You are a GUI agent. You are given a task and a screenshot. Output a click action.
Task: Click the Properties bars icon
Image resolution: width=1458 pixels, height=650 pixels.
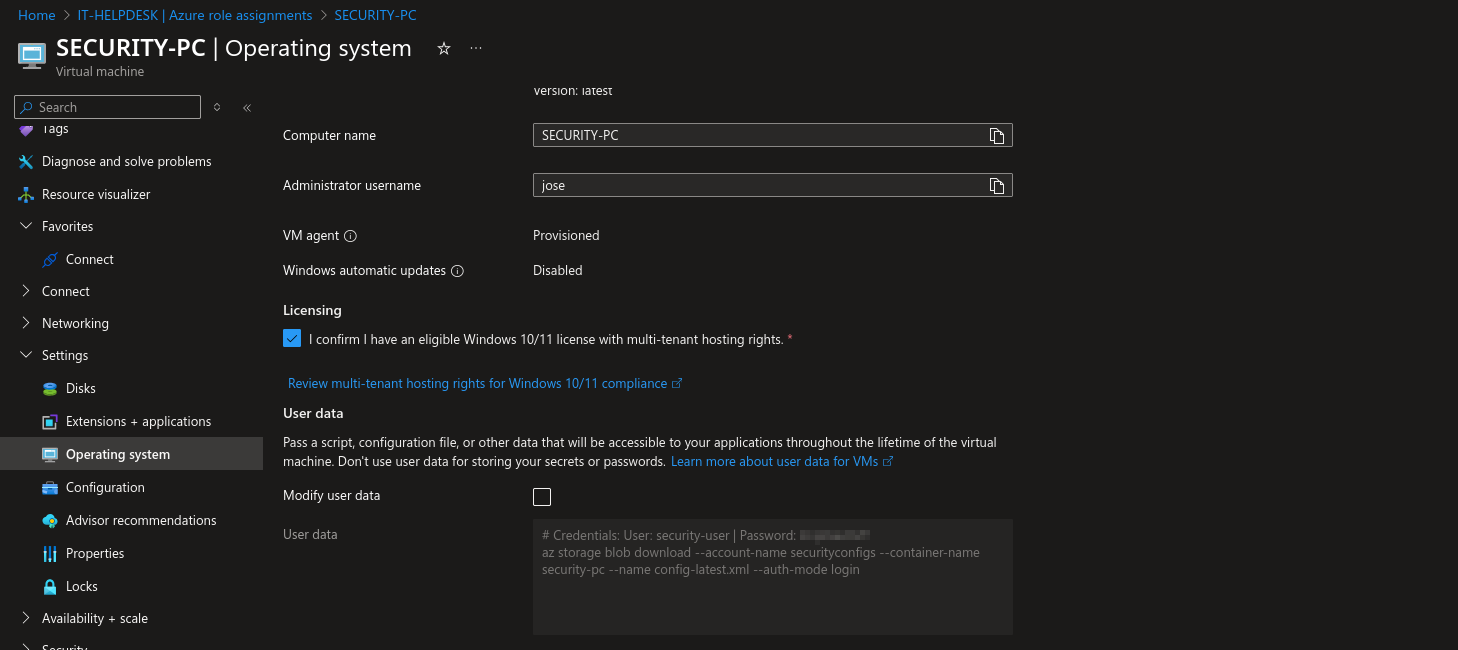[x=50, y=553]
